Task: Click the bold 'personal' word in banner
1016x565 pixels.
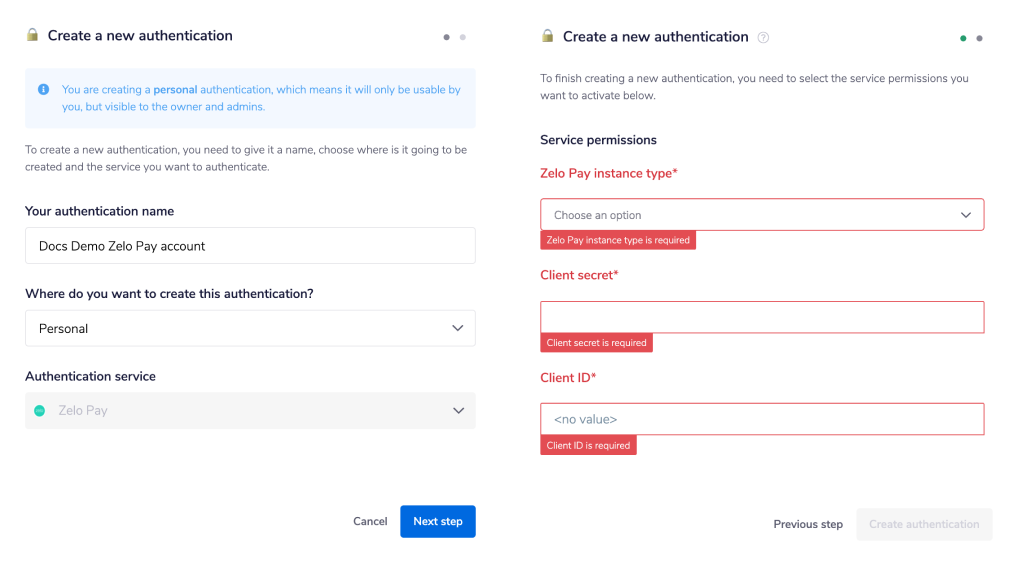Action: pos(175,90)
